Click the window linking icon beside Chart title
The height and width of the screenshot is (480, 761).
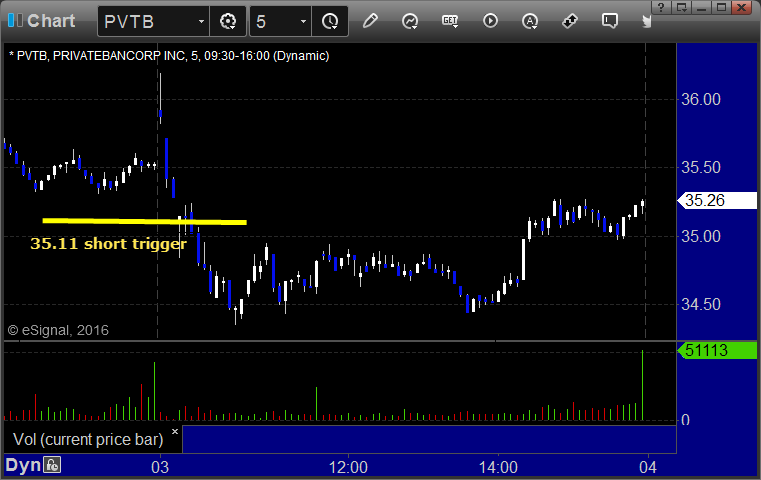[15, 20]
